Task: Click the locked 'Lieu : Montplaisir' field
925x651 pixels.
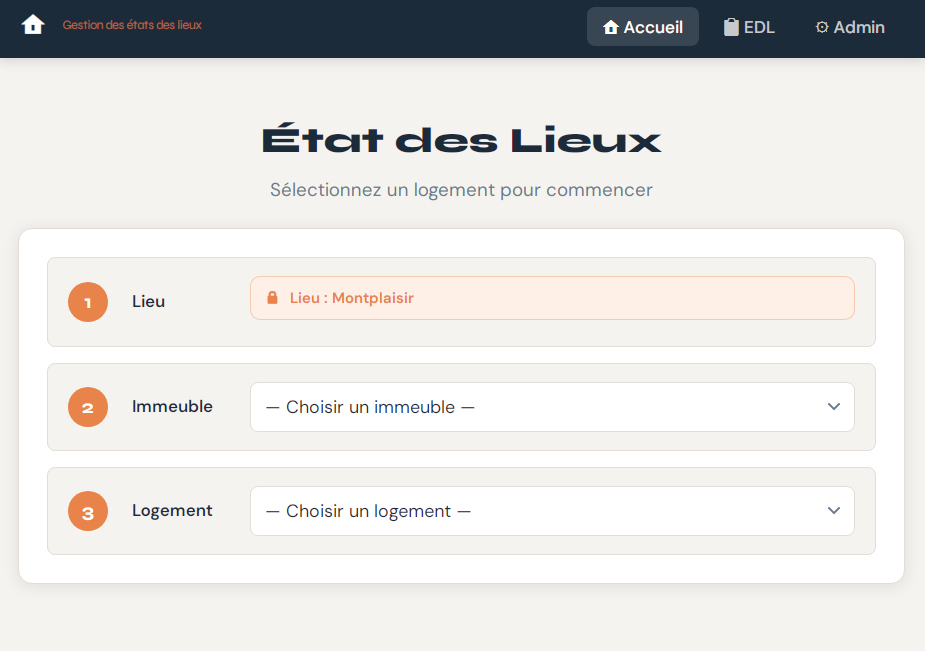Action: click(551, 297)
